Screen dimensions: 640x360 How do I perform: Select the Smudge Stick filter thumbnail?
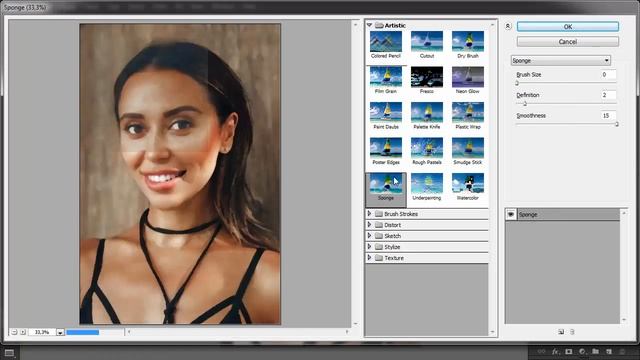[x=468, y=148]
